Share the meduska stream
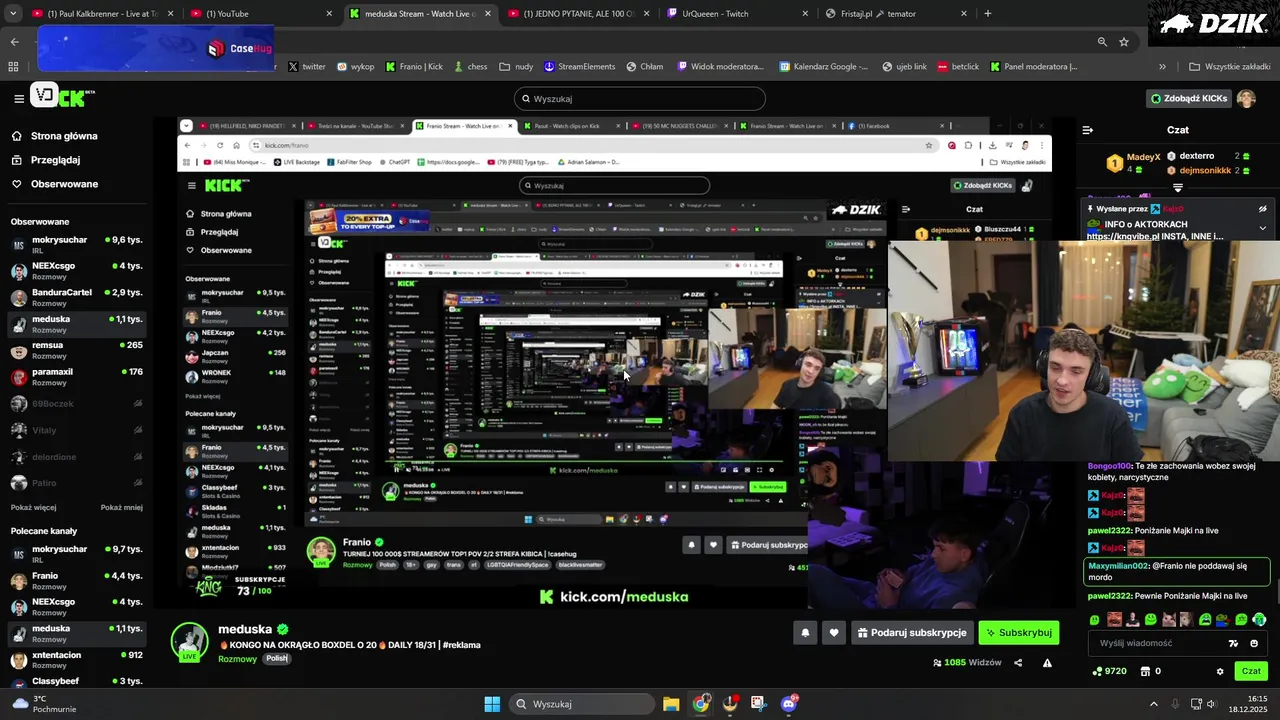The width and height of the screenshot is (1280, 720). pyautogui.click(x=1018, y=662)
